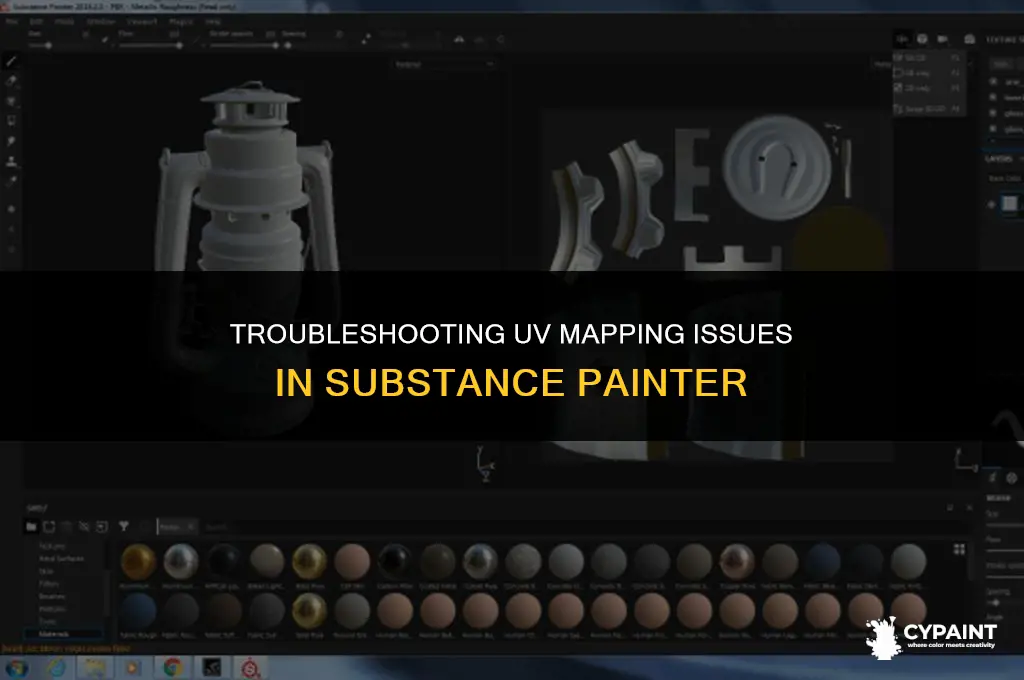Switch to the Layers panel tab

[999, 159]
